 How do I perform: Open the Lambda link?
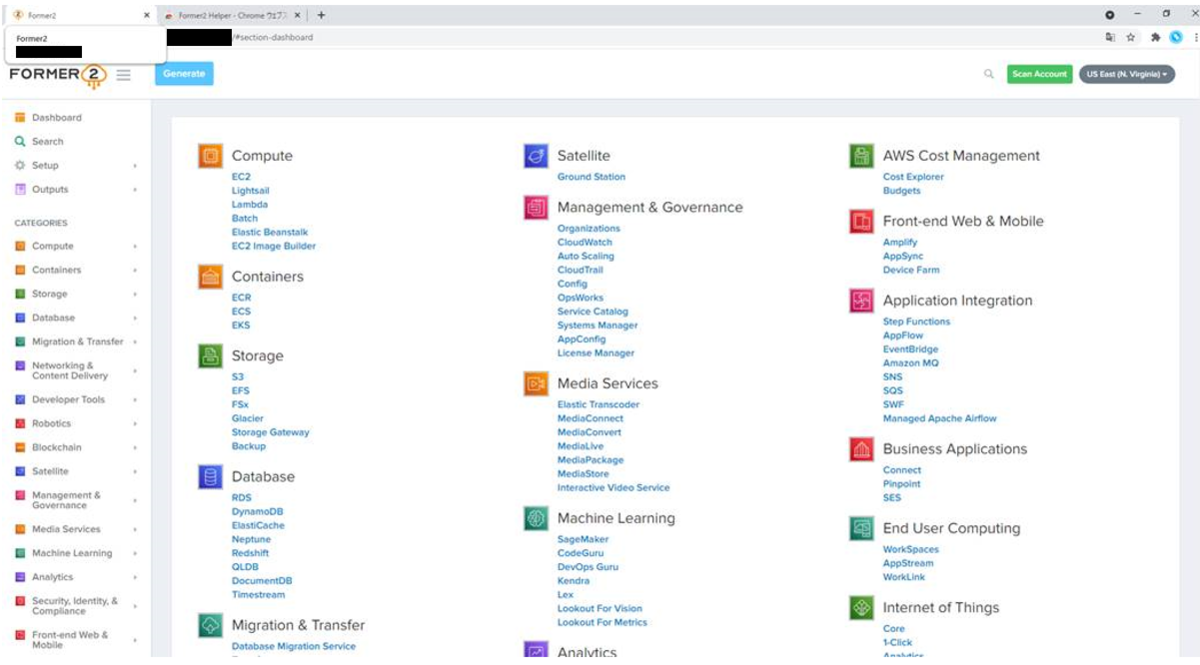point(250,205)
